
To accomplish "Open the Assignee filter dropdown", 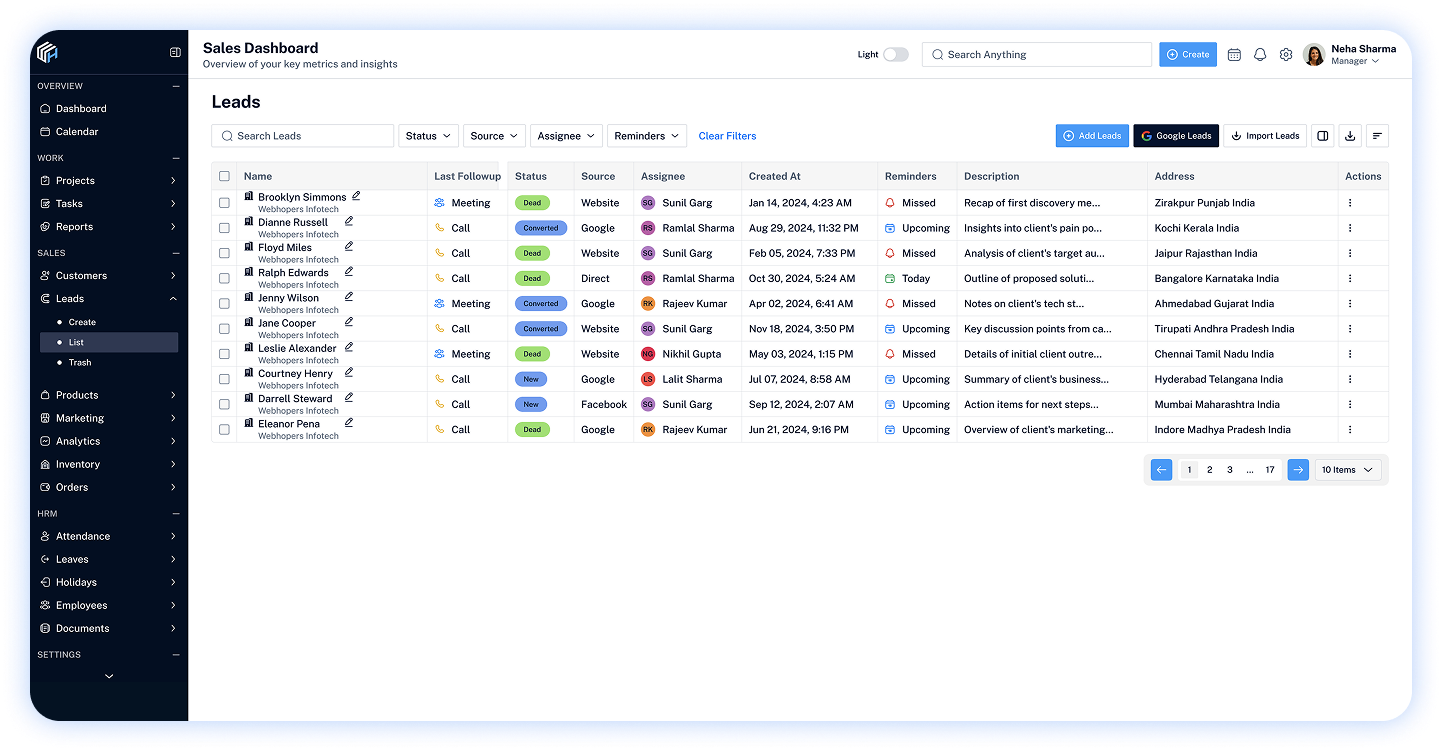I will [x=566, y=136].
